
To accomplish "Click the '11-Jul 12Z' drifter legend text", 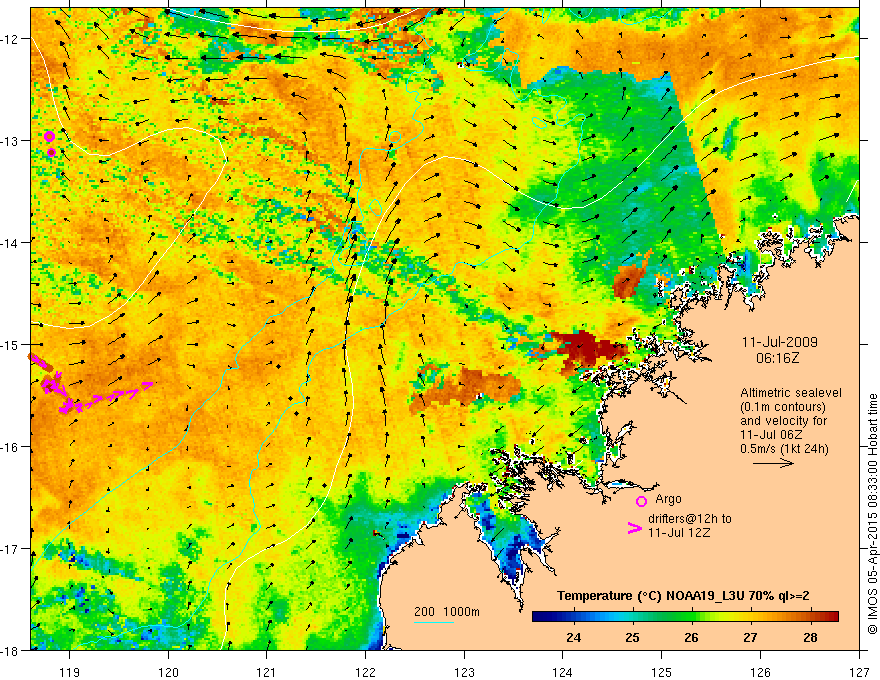I will tap(679, 532).
